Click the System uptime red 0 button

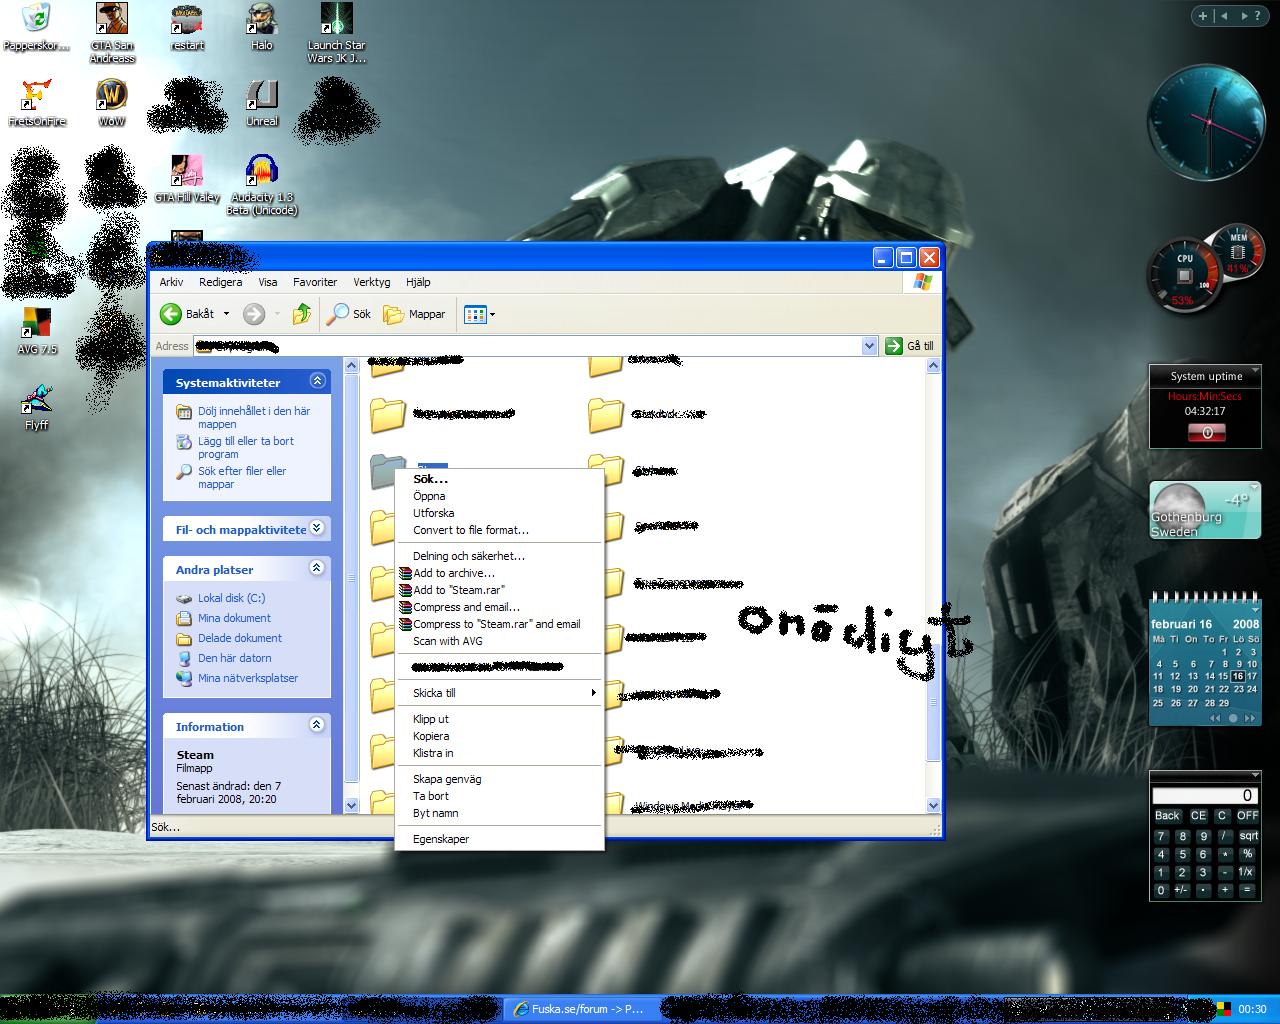coord(1207,433)
